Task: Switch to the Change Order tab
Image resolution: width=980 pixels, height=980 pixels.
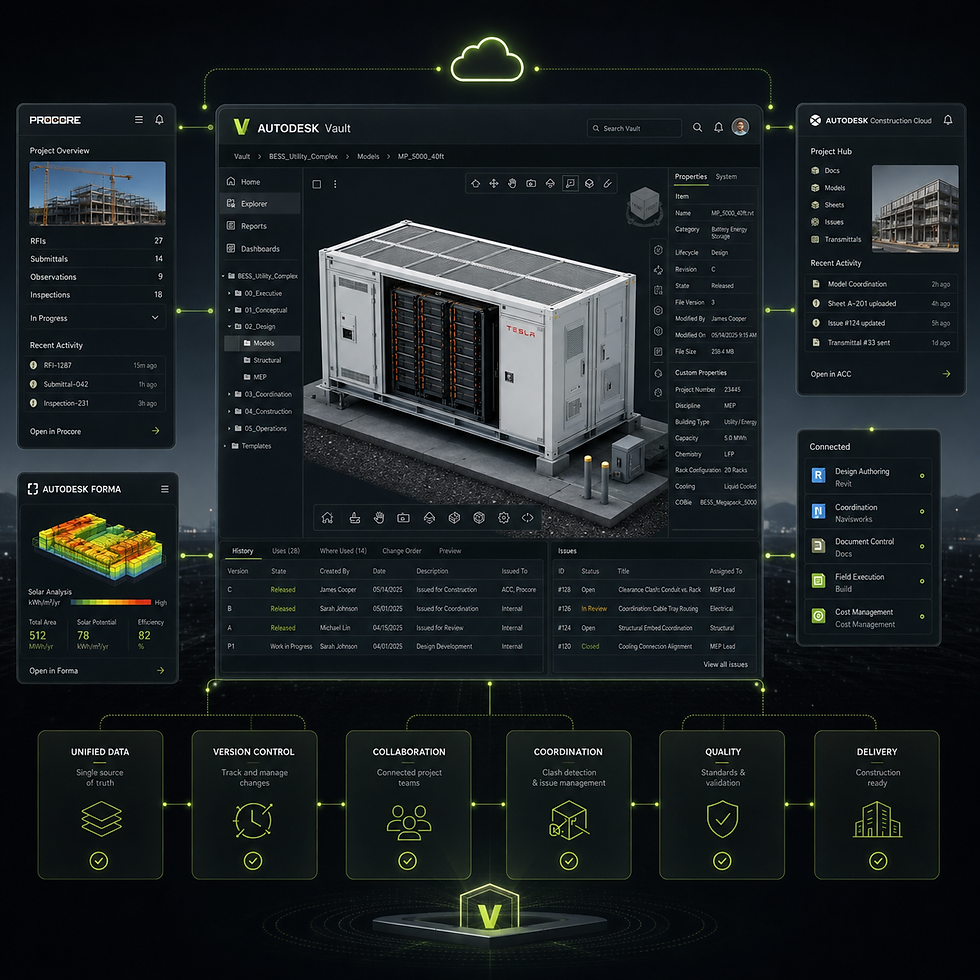Action: pyautogui.click(x=402, y=551)
